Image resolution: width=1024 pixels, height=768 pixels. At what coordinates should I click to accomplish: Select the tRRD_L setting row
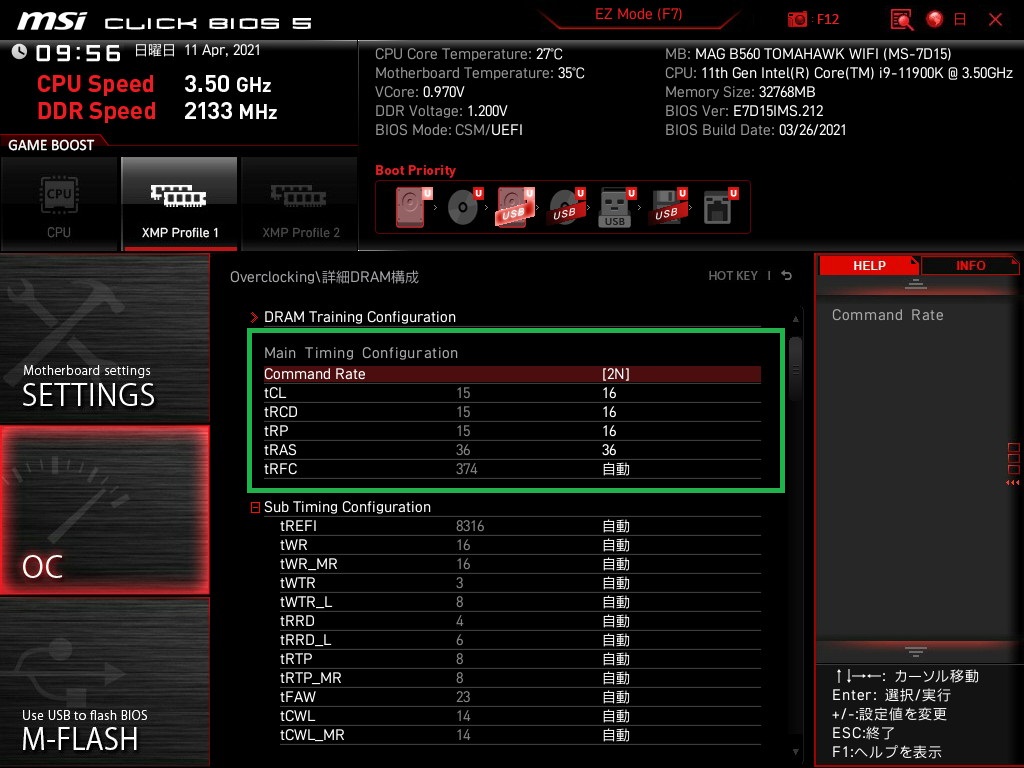click(x=520, y=640)
